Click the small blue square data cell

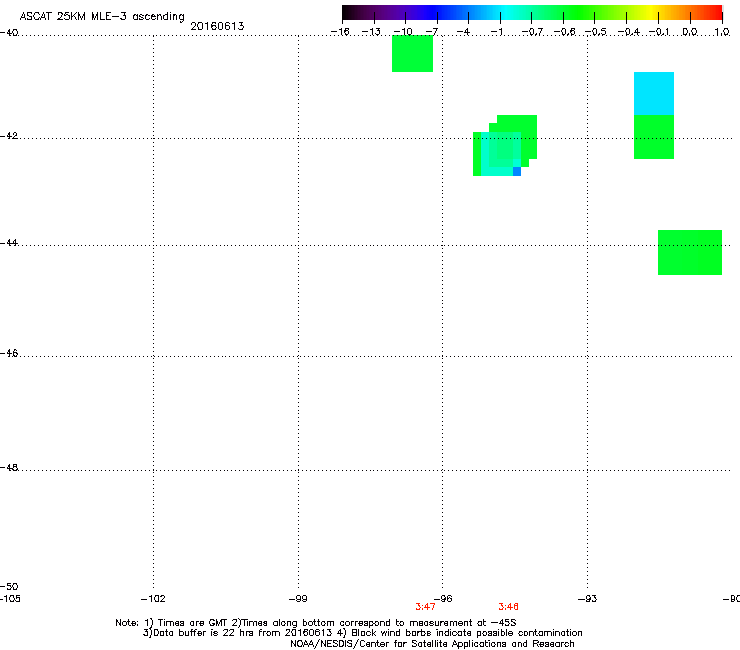(517, 171)
